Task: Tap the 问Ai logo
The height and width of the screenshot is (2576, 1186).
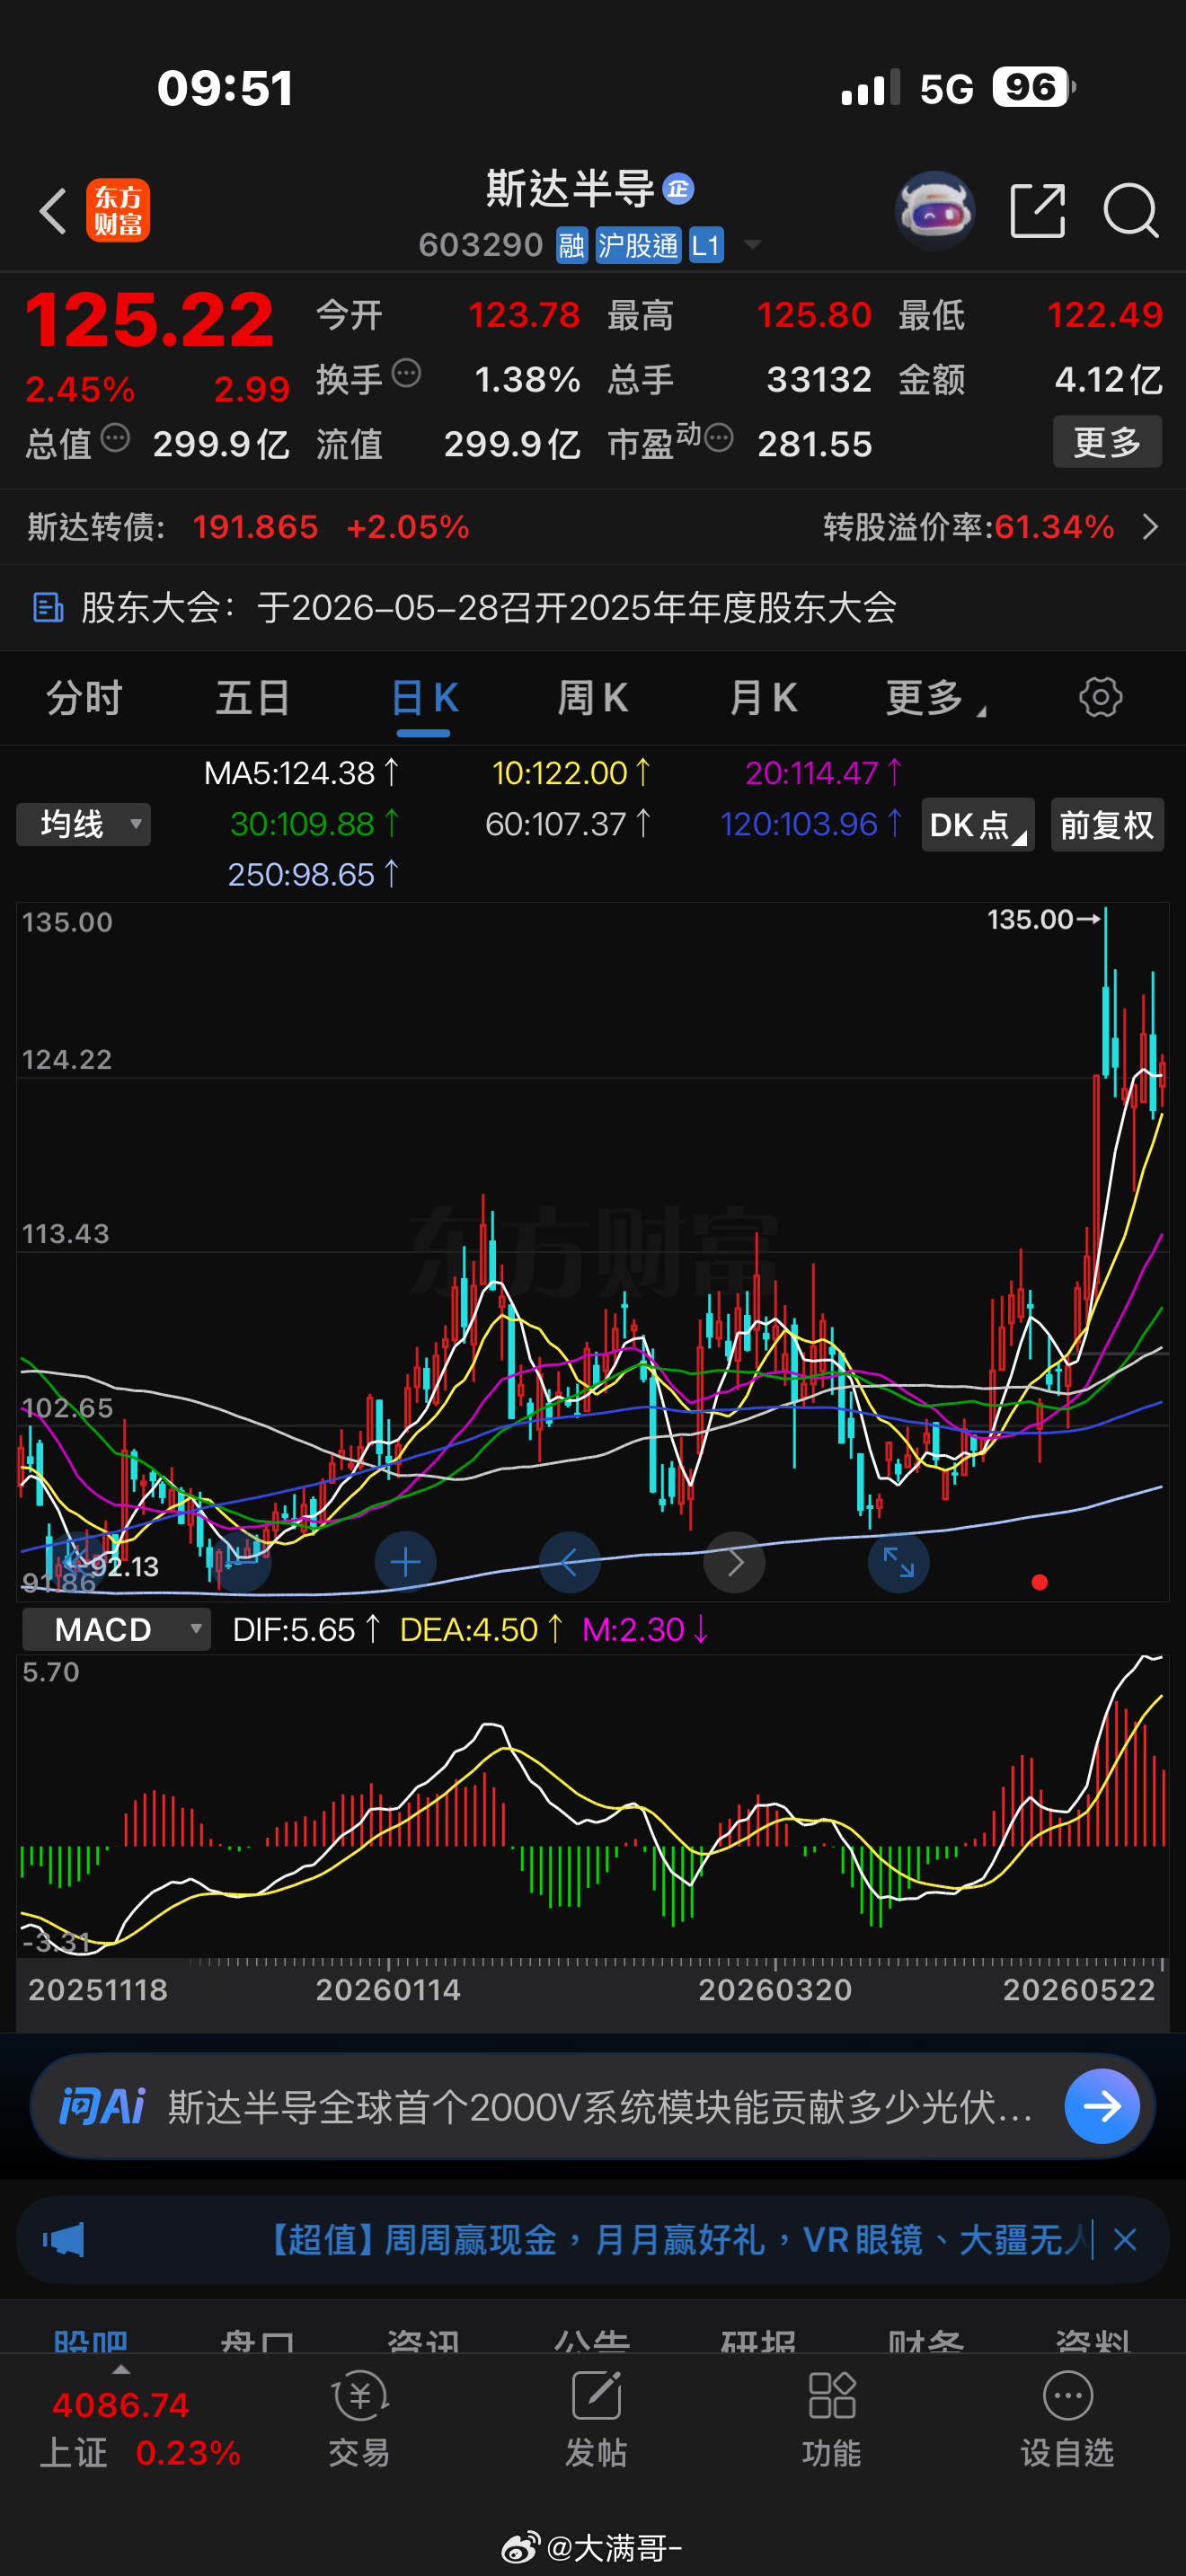Action: coord(102,2106)
